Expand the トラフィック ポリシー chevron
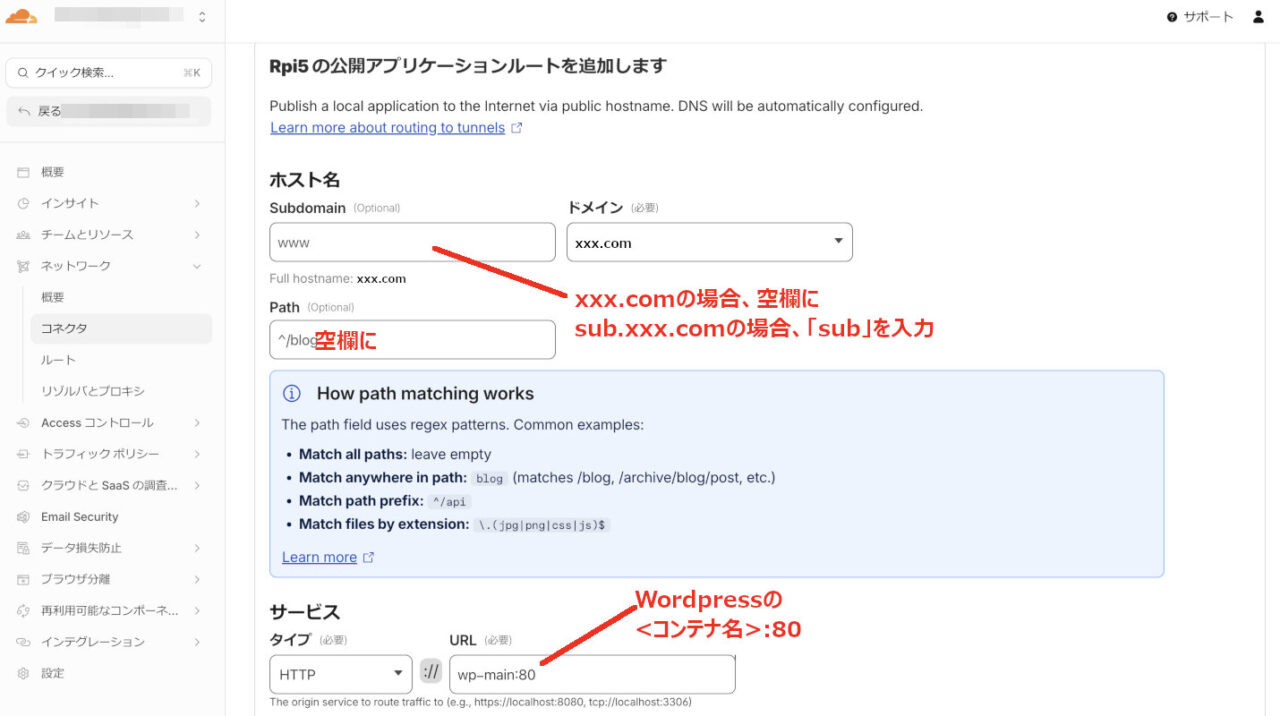The width and height of the screenshot is (1280, 716). 197,454
